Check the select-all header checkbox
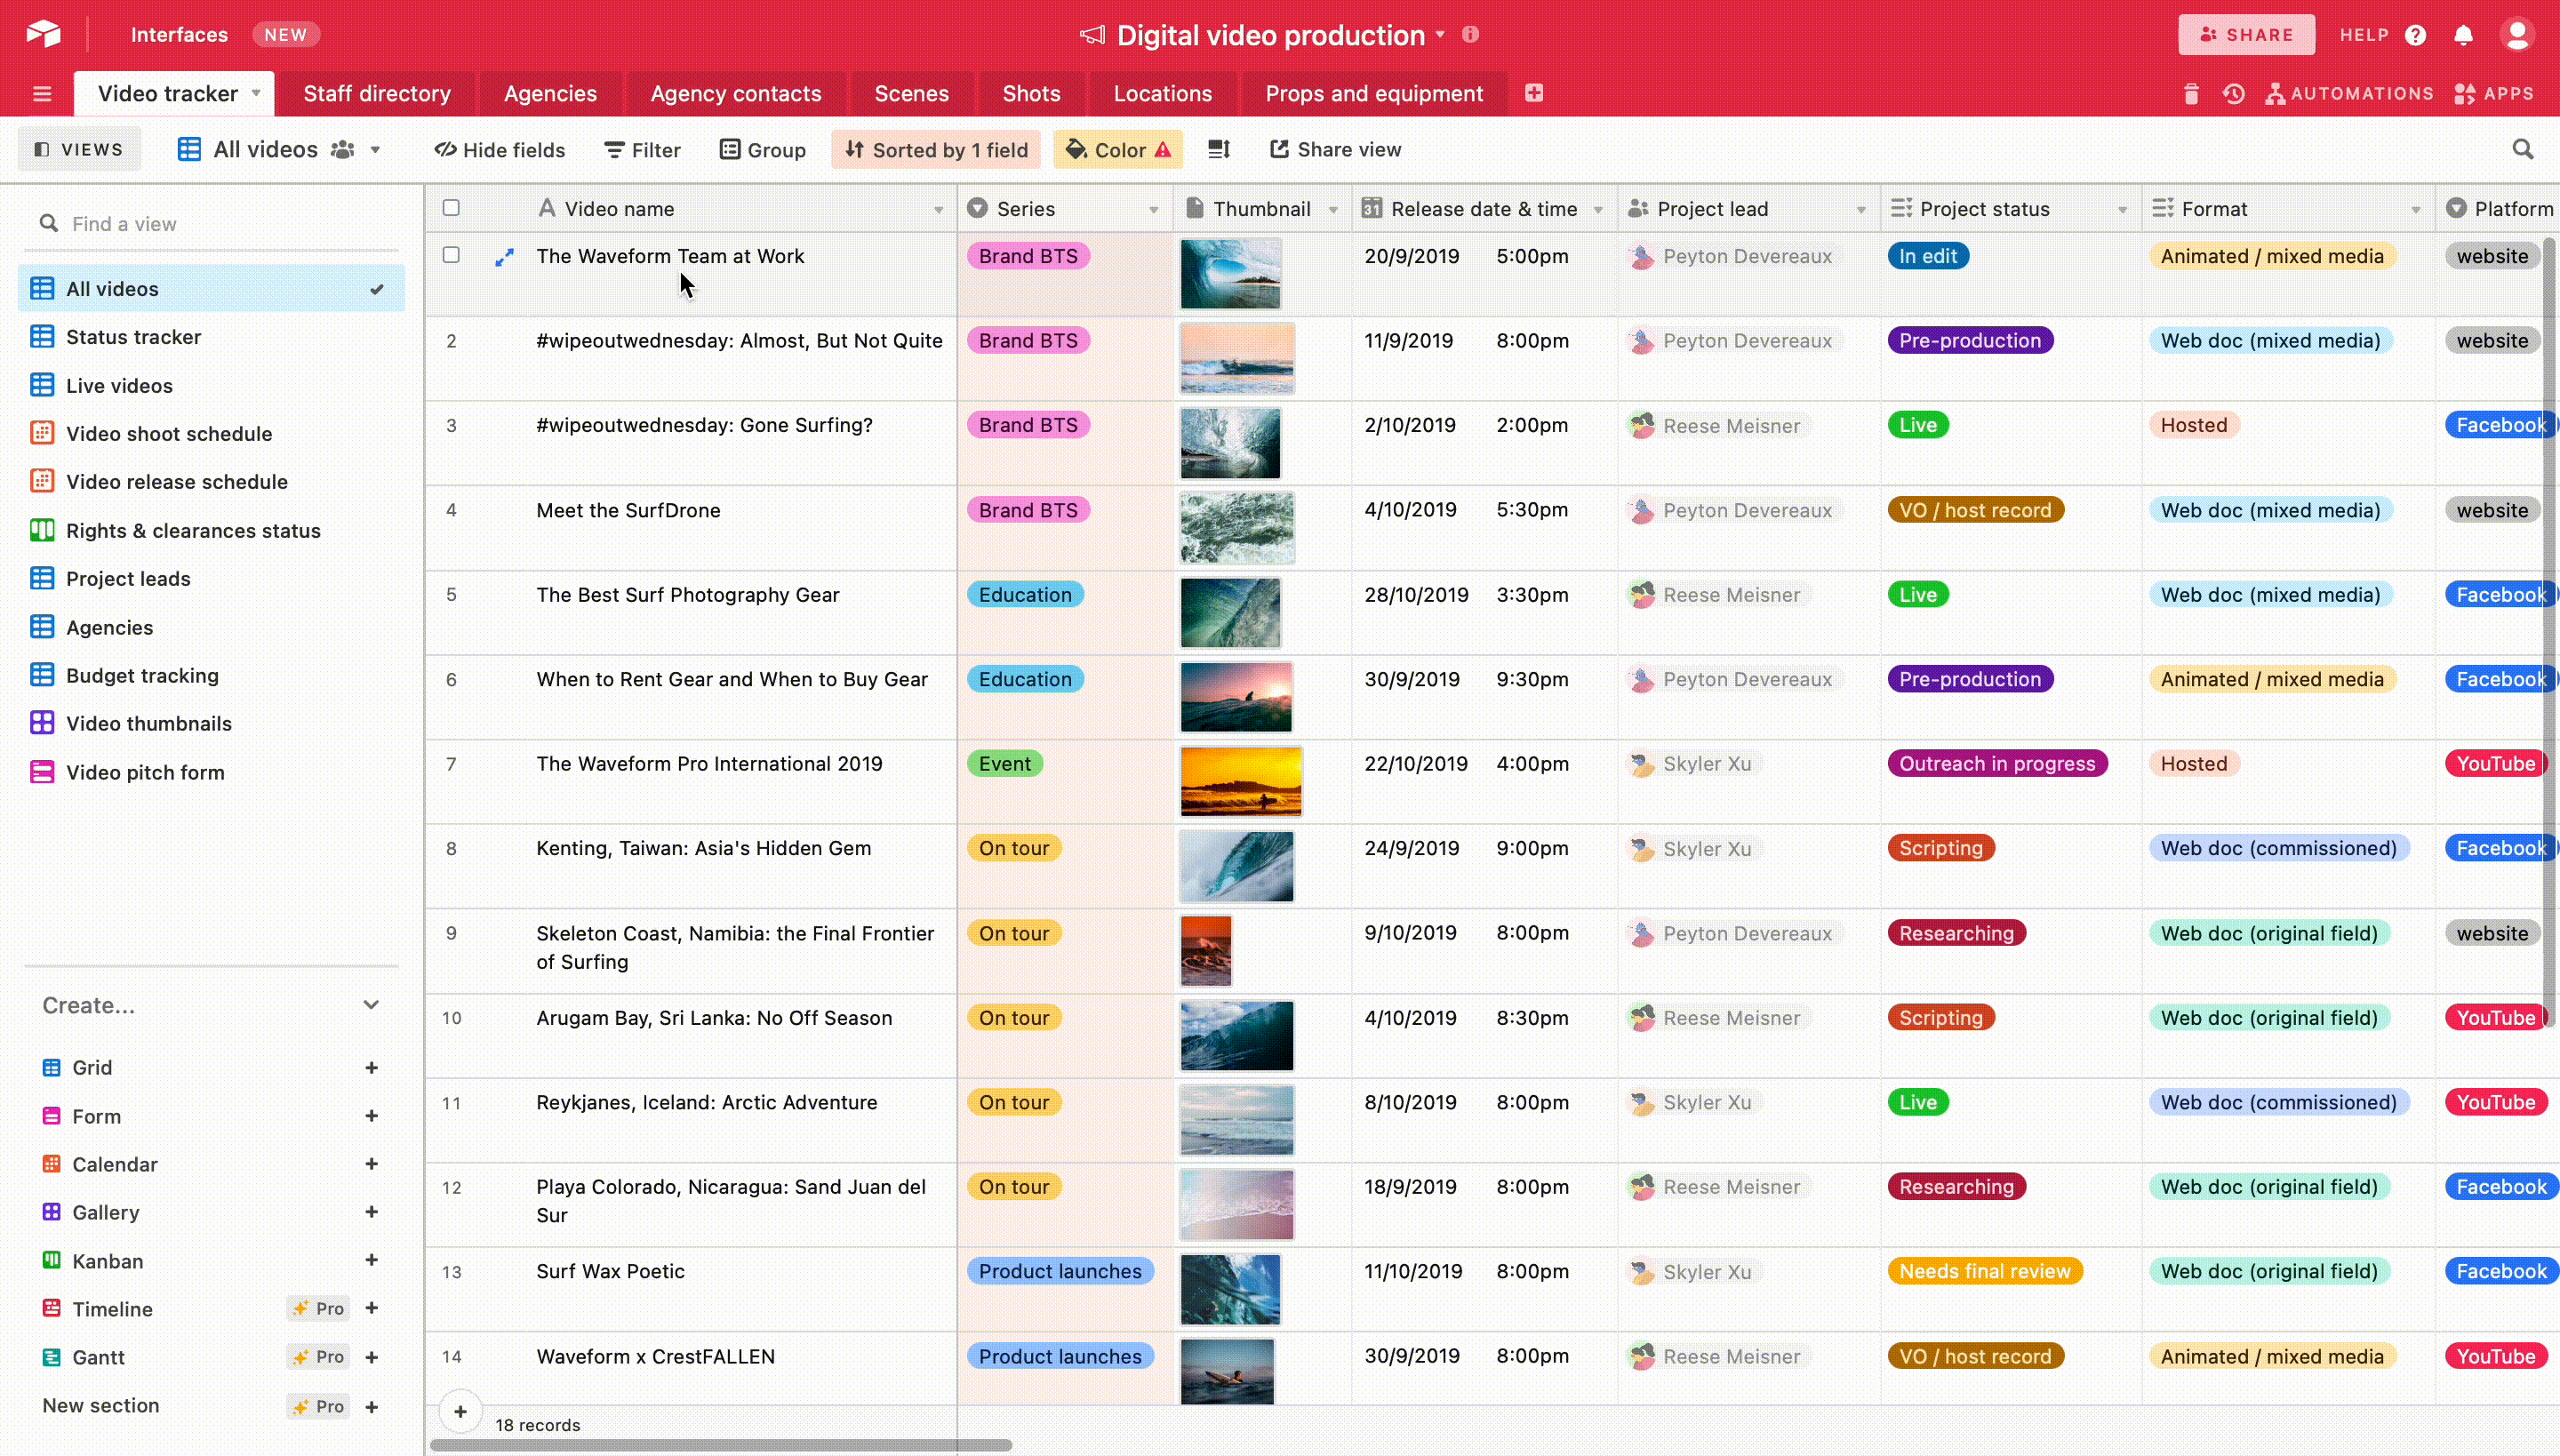 451,208
